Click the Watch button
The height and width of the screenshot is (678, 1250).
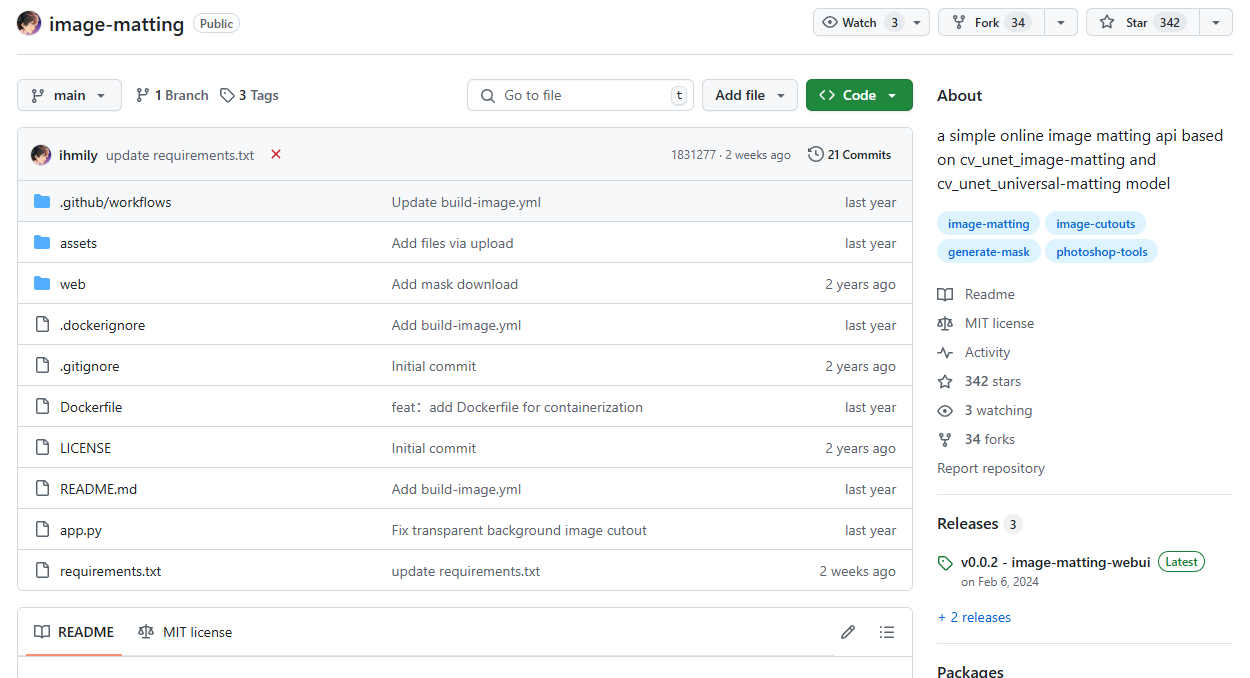pyautogui.click(x=859, y=22)
